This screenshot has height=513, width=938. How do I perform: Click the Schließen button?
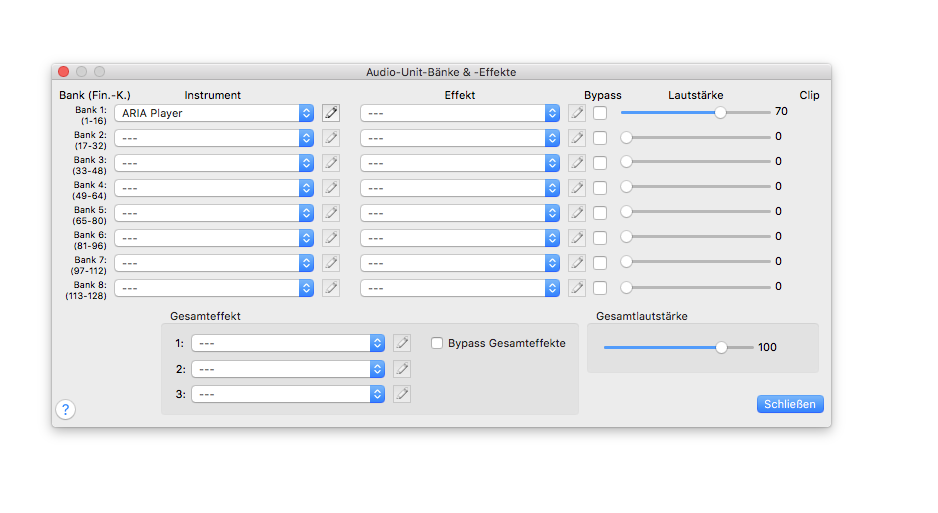point(790,404)
